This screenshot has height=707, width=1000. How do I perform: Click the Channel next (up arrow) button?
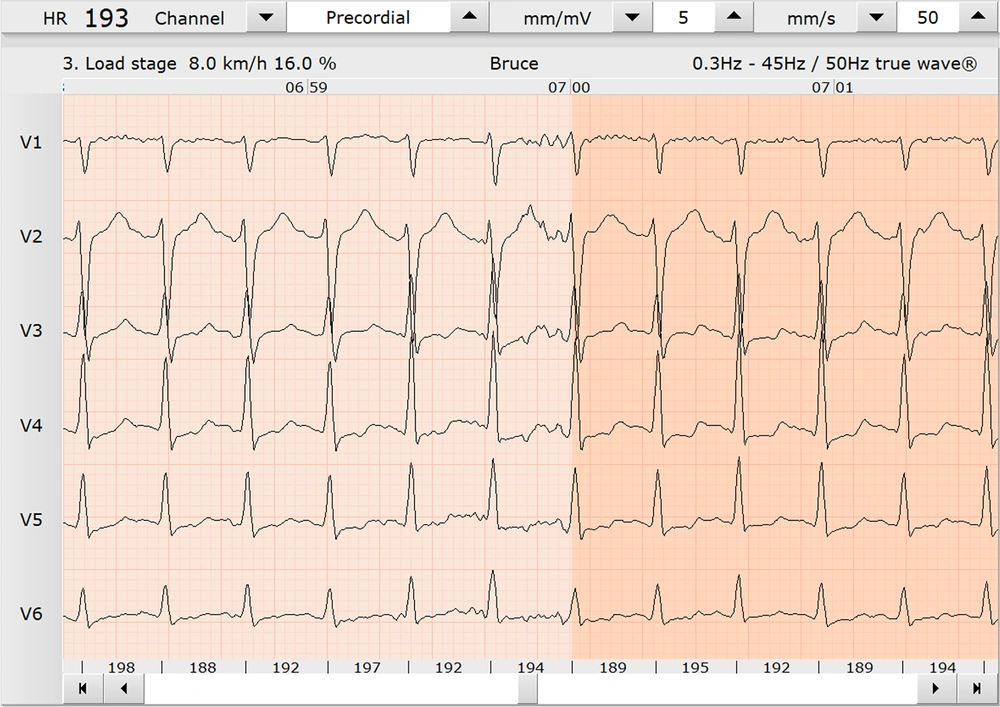[x=469, y=19]
